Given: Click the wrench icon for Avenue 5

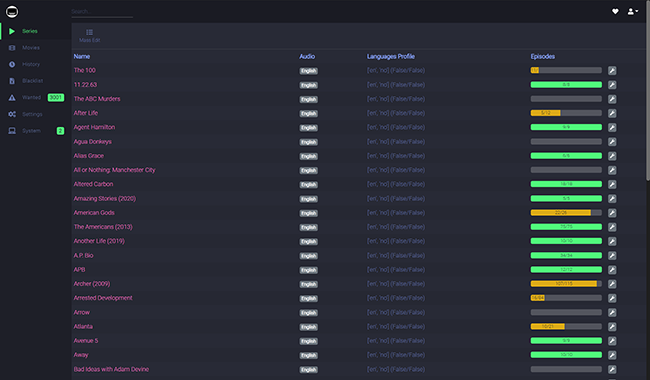Looking at the screenshot, I should [x=612, y=341].
